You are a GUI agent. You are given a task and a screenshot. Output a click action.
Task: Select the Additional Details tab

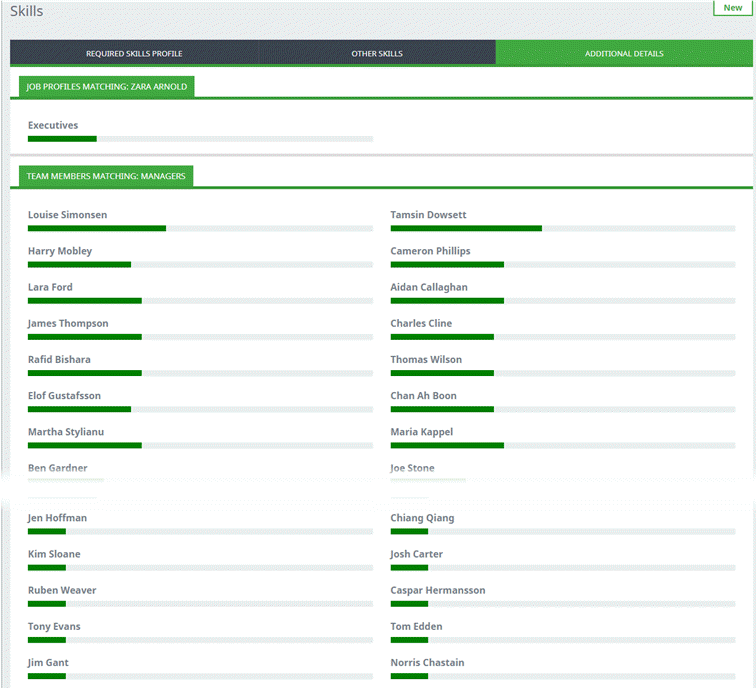click(624, 53)
